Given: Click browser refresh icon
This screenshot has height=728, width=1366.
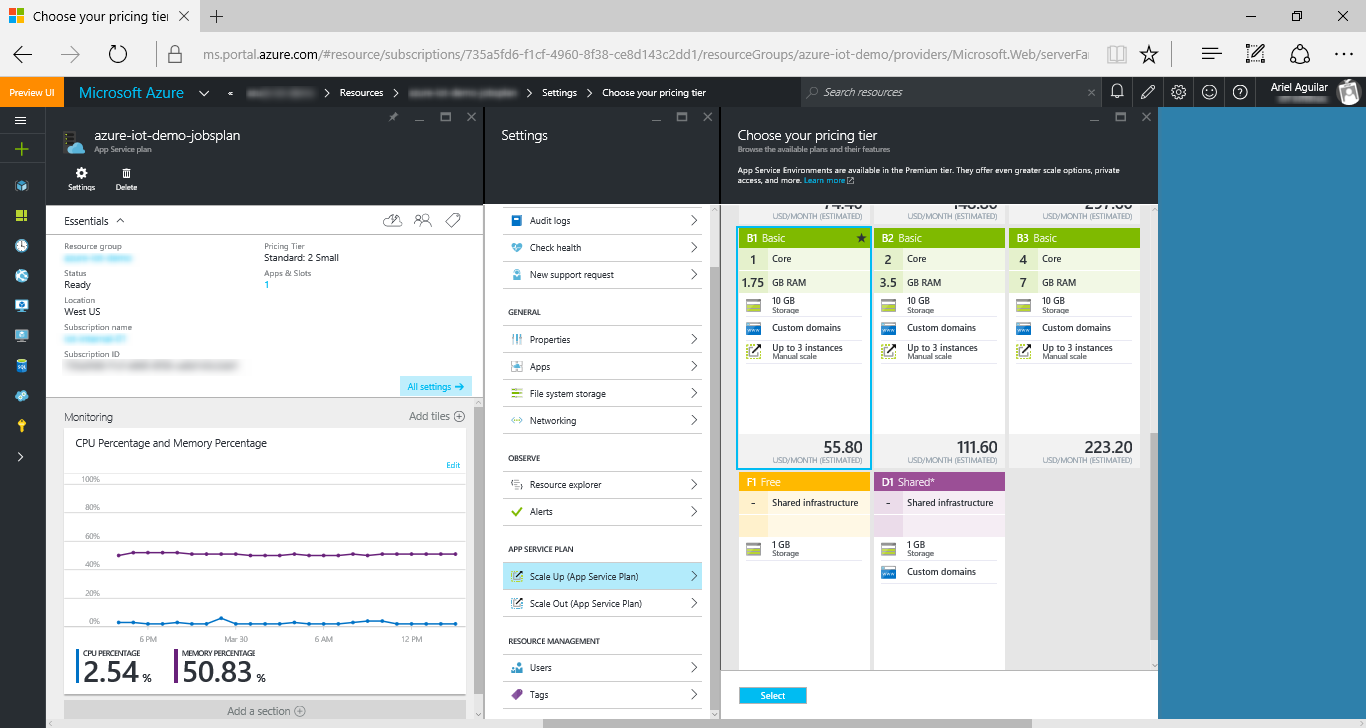Looking at the screenshot, I should [x=118, y=54].
